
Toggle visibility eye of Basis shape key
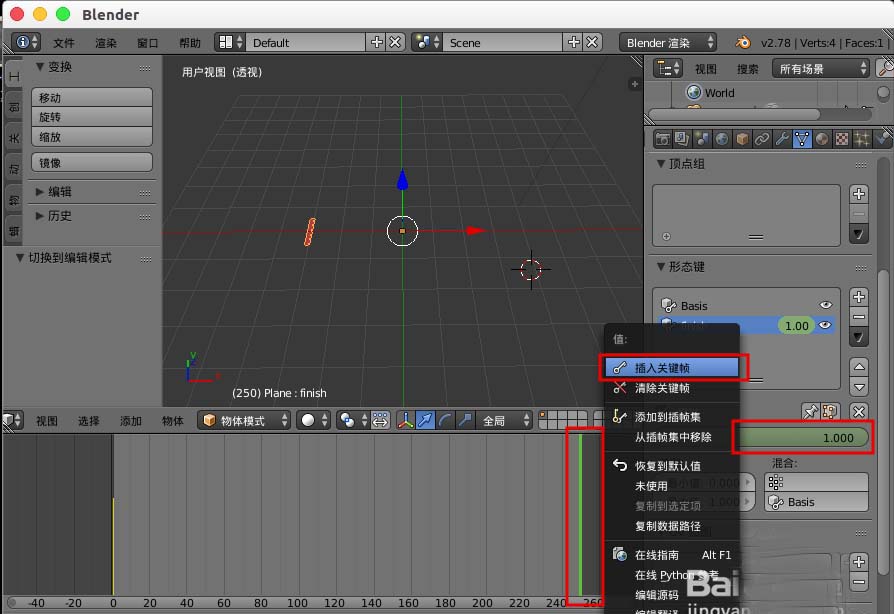click(x=826, y=305)
